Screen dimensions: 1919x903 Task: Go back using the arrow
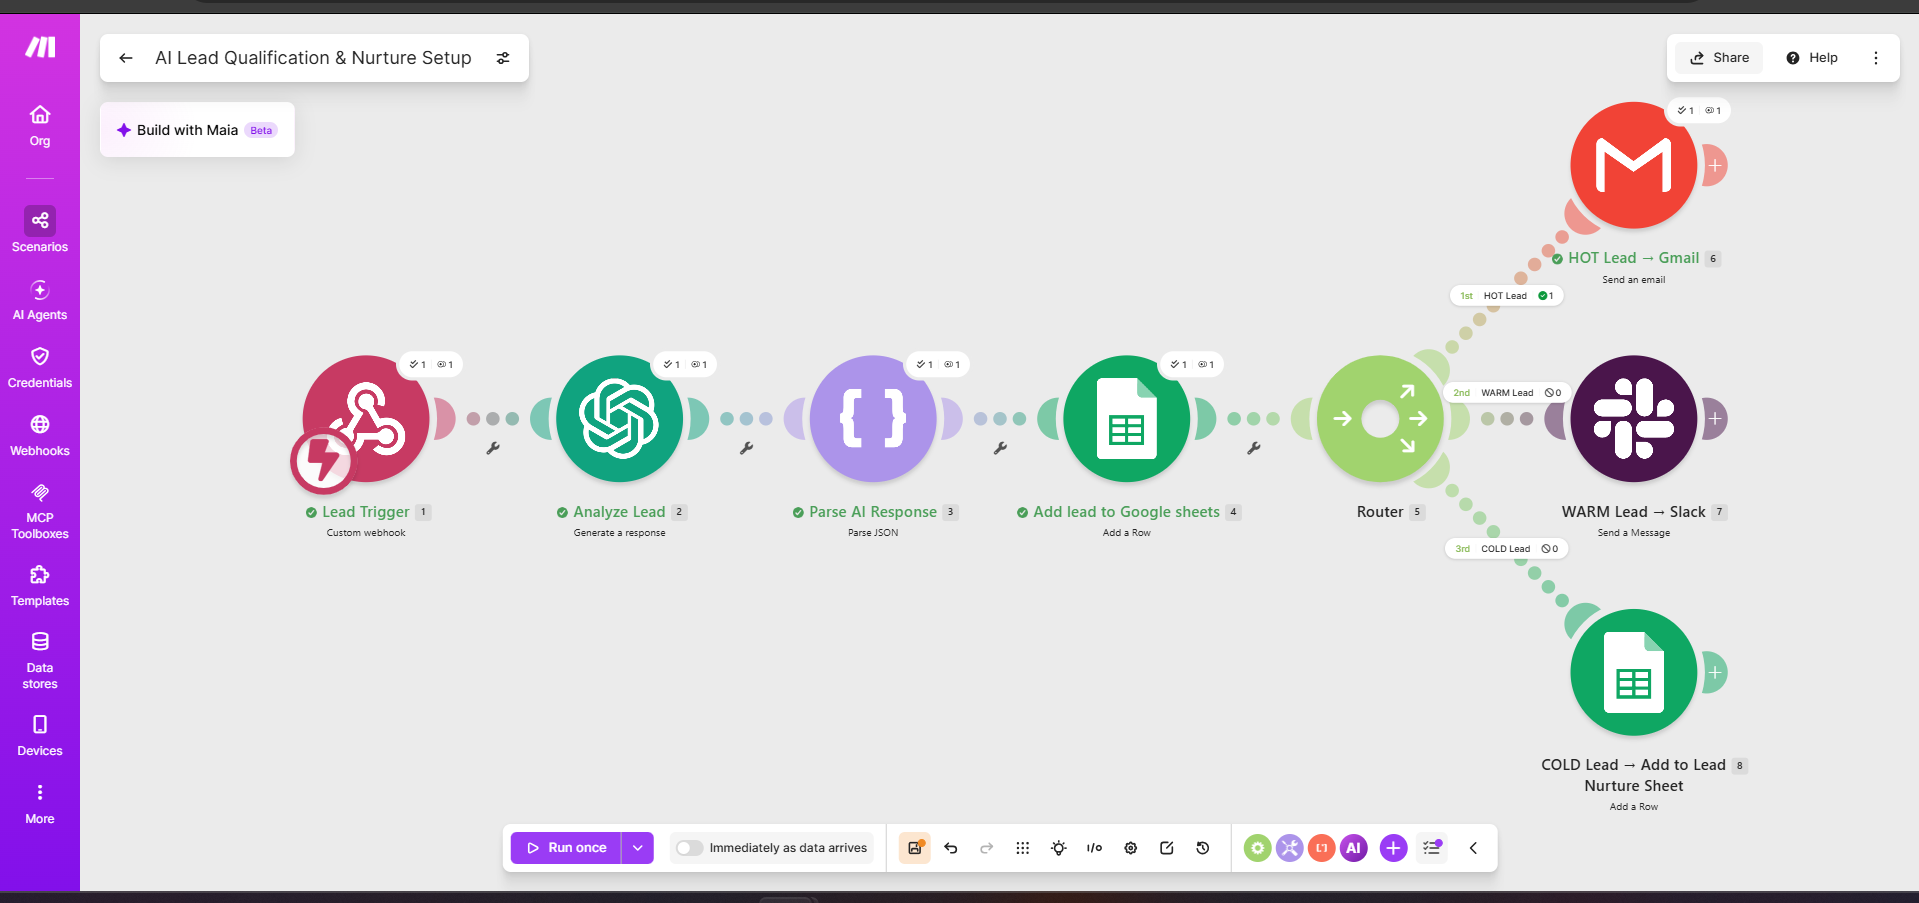pyautogui.click(x=126, y=58)
